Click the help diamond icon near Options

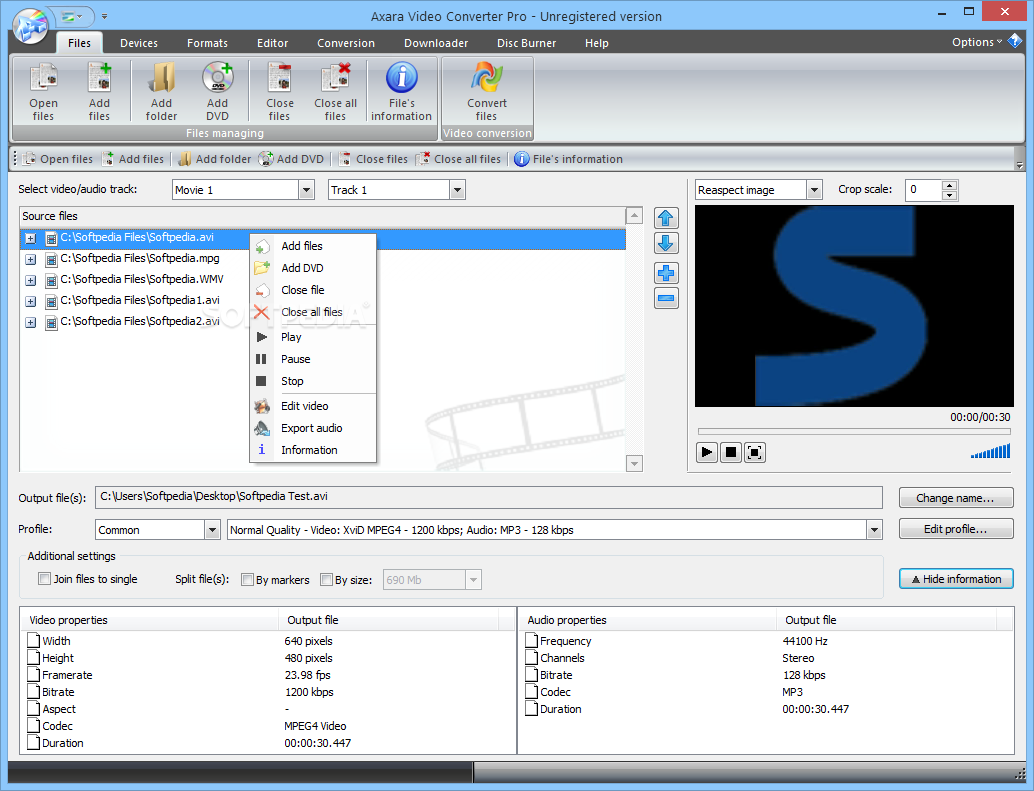[x=1015, y=41]
